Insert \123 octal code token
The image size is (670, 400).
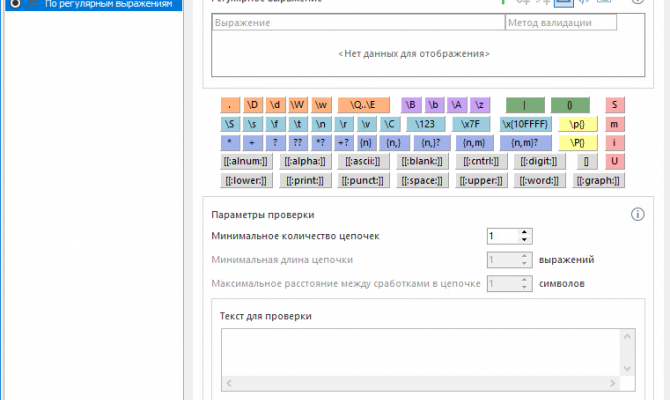(x=425, y=124)
